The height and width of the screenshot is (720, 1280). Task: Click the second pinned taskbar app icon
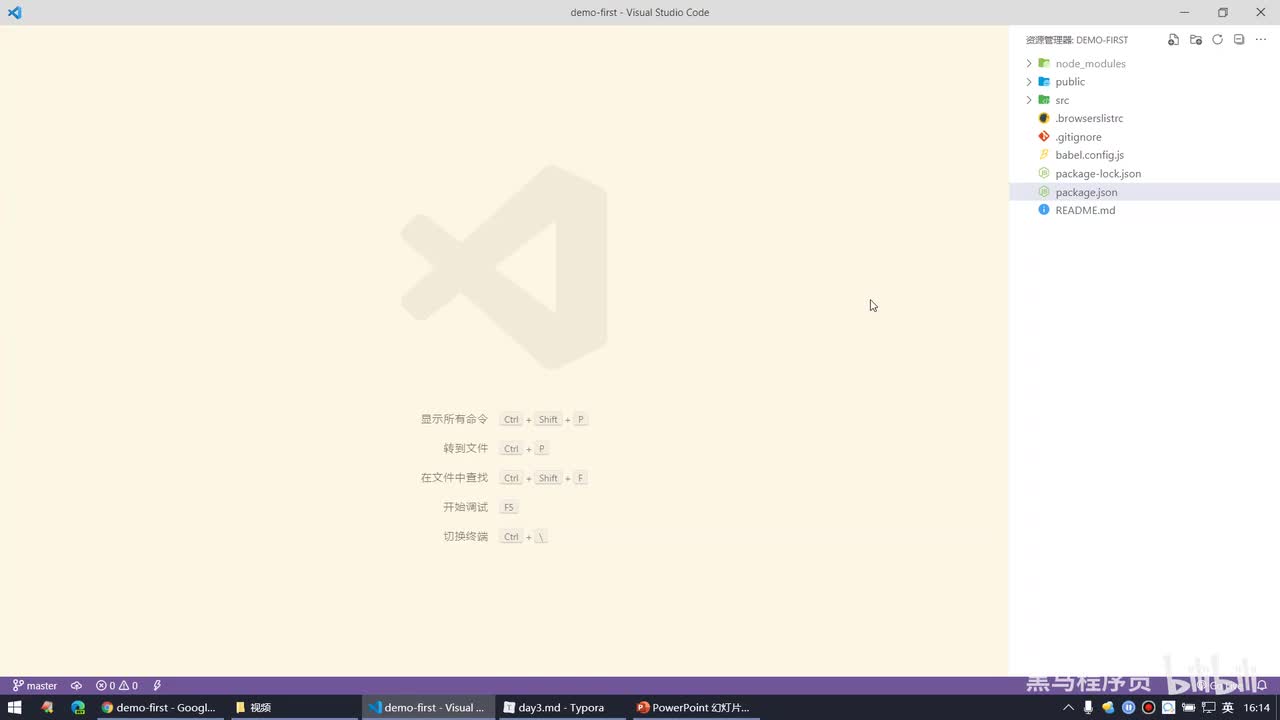tap(47, 707)
